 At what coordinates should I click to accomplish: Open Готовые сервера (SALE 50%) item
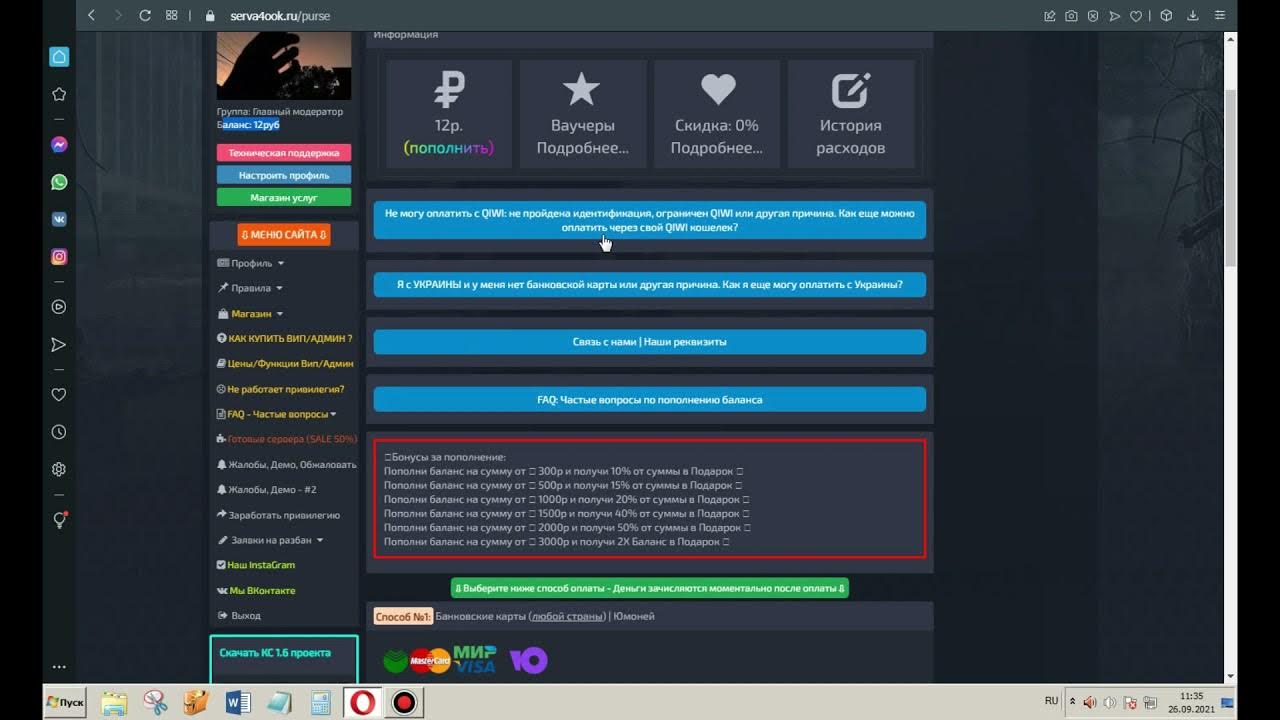pos(286,439)
